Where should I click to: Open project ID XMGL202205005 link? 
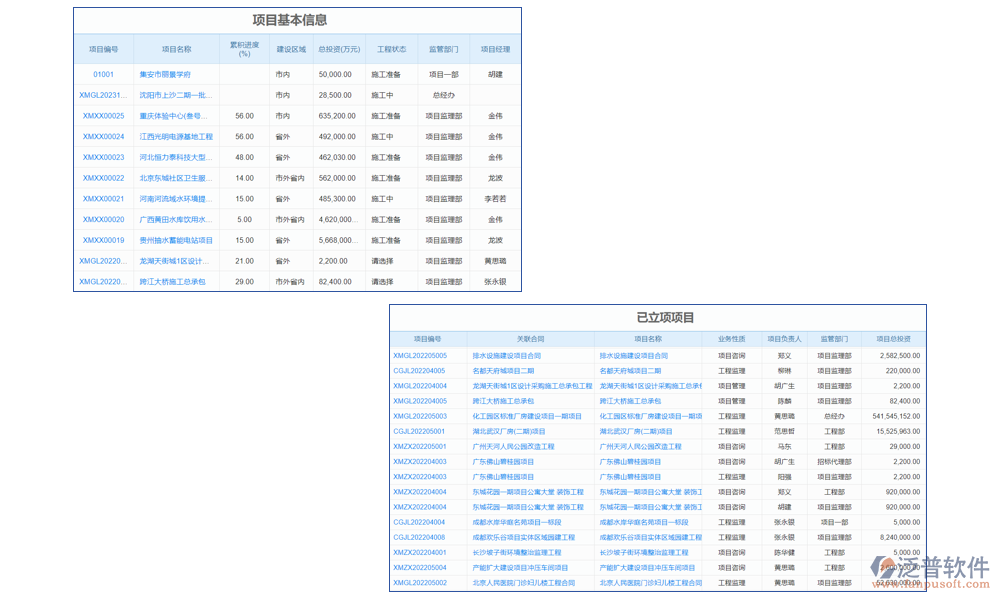tap(420, 355)
